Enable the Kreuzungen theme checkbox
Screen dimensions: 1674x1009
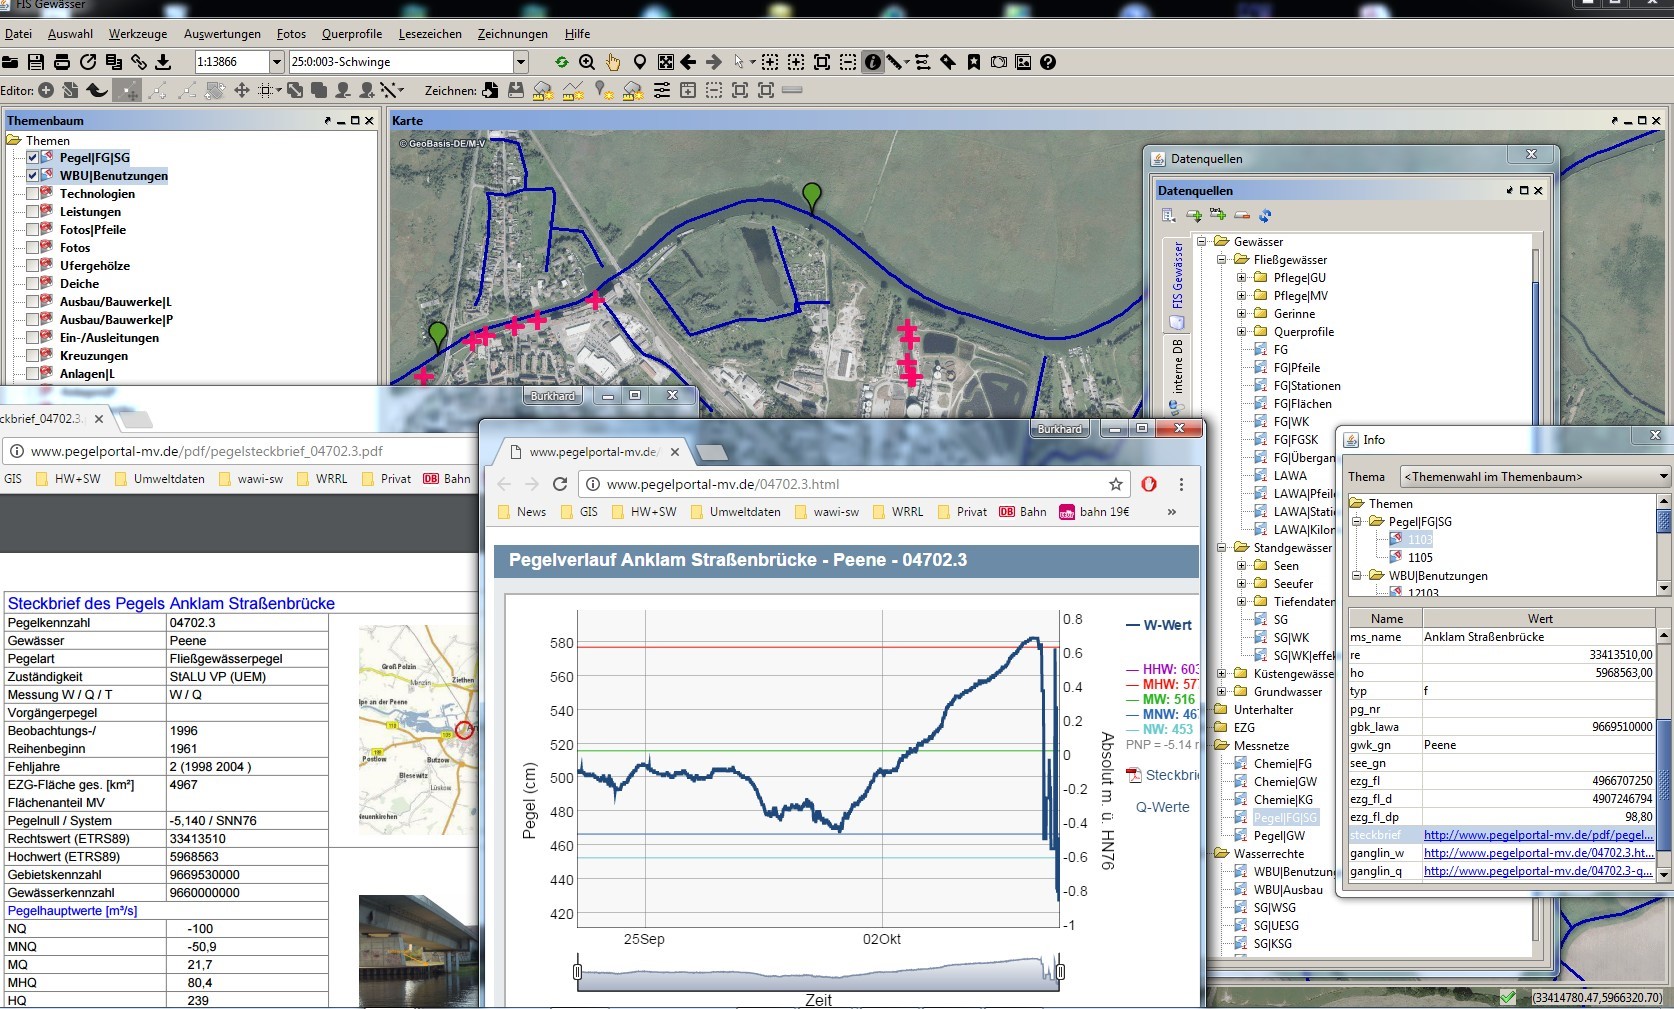click(x=33, y=356)
